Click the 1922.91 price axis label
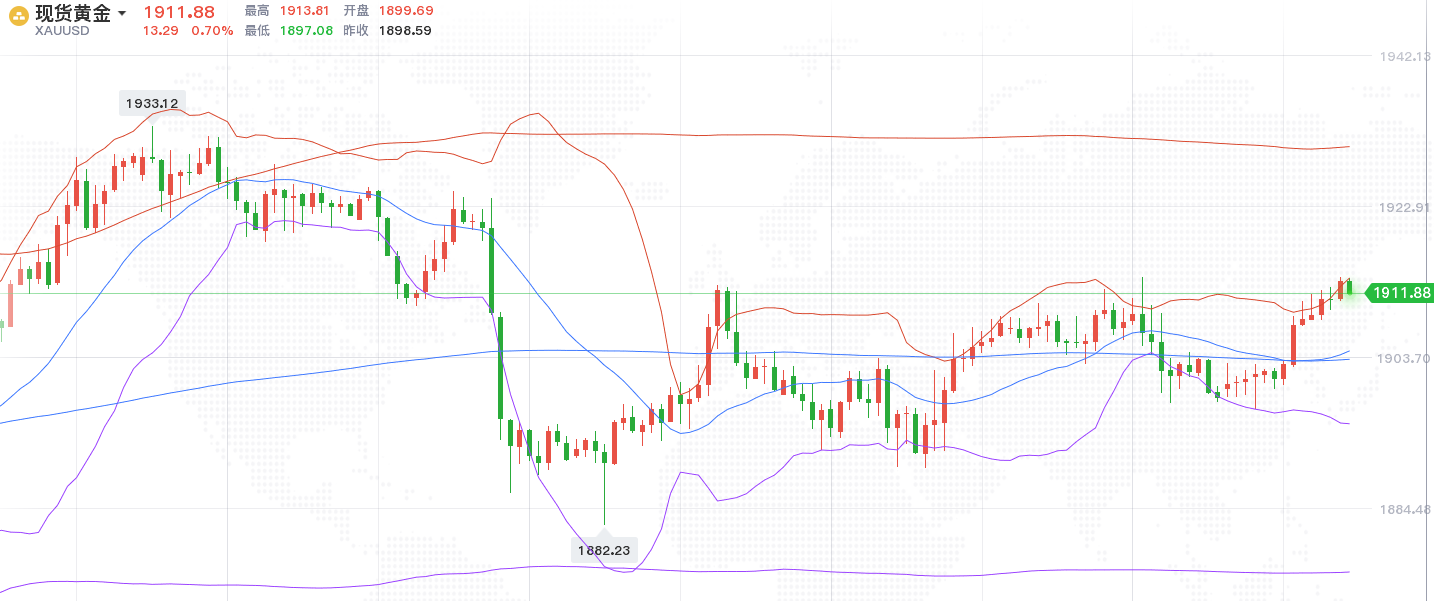Viewport: 1434px width, 601px height. [1403, 207]
